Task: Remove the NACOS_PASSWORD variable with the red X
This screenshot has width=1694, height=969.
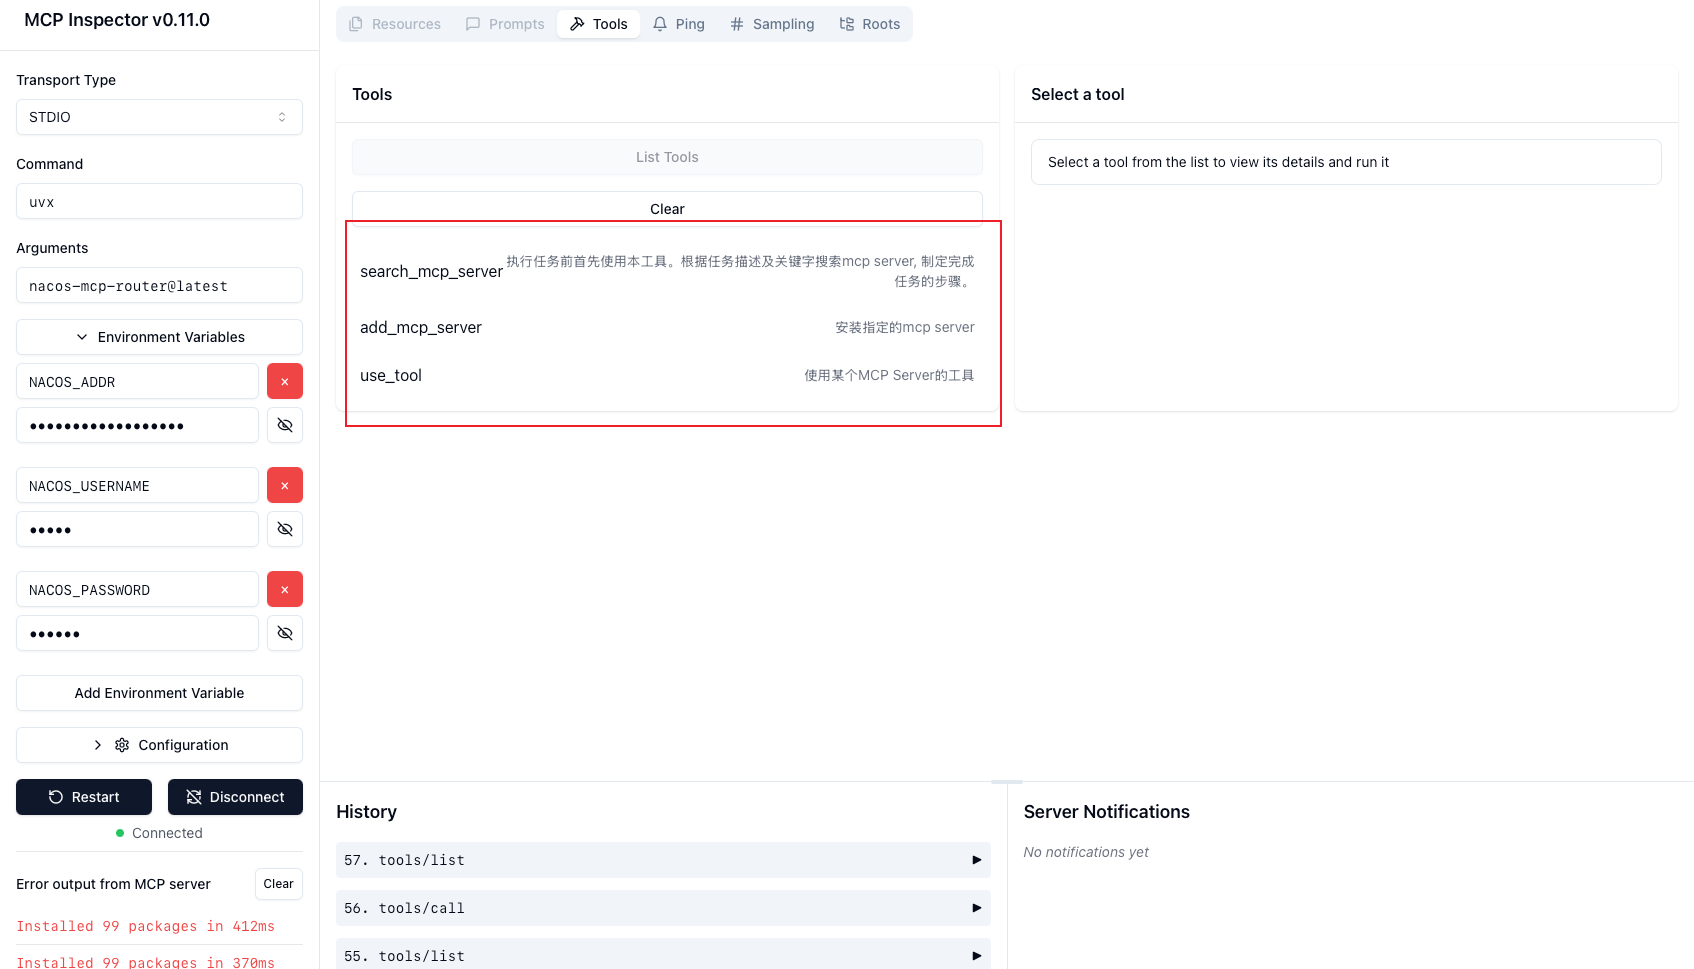Action: (284, 589)
